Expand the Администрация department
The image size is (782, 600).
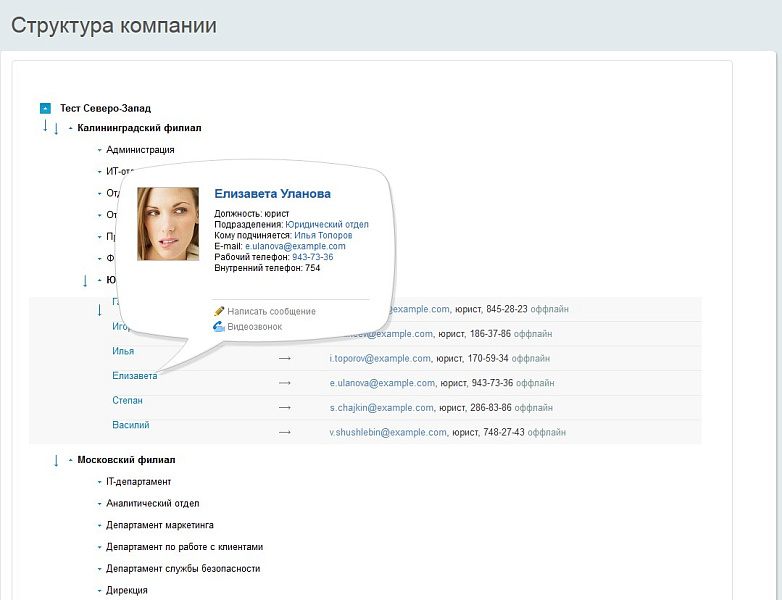coord(99,150)
